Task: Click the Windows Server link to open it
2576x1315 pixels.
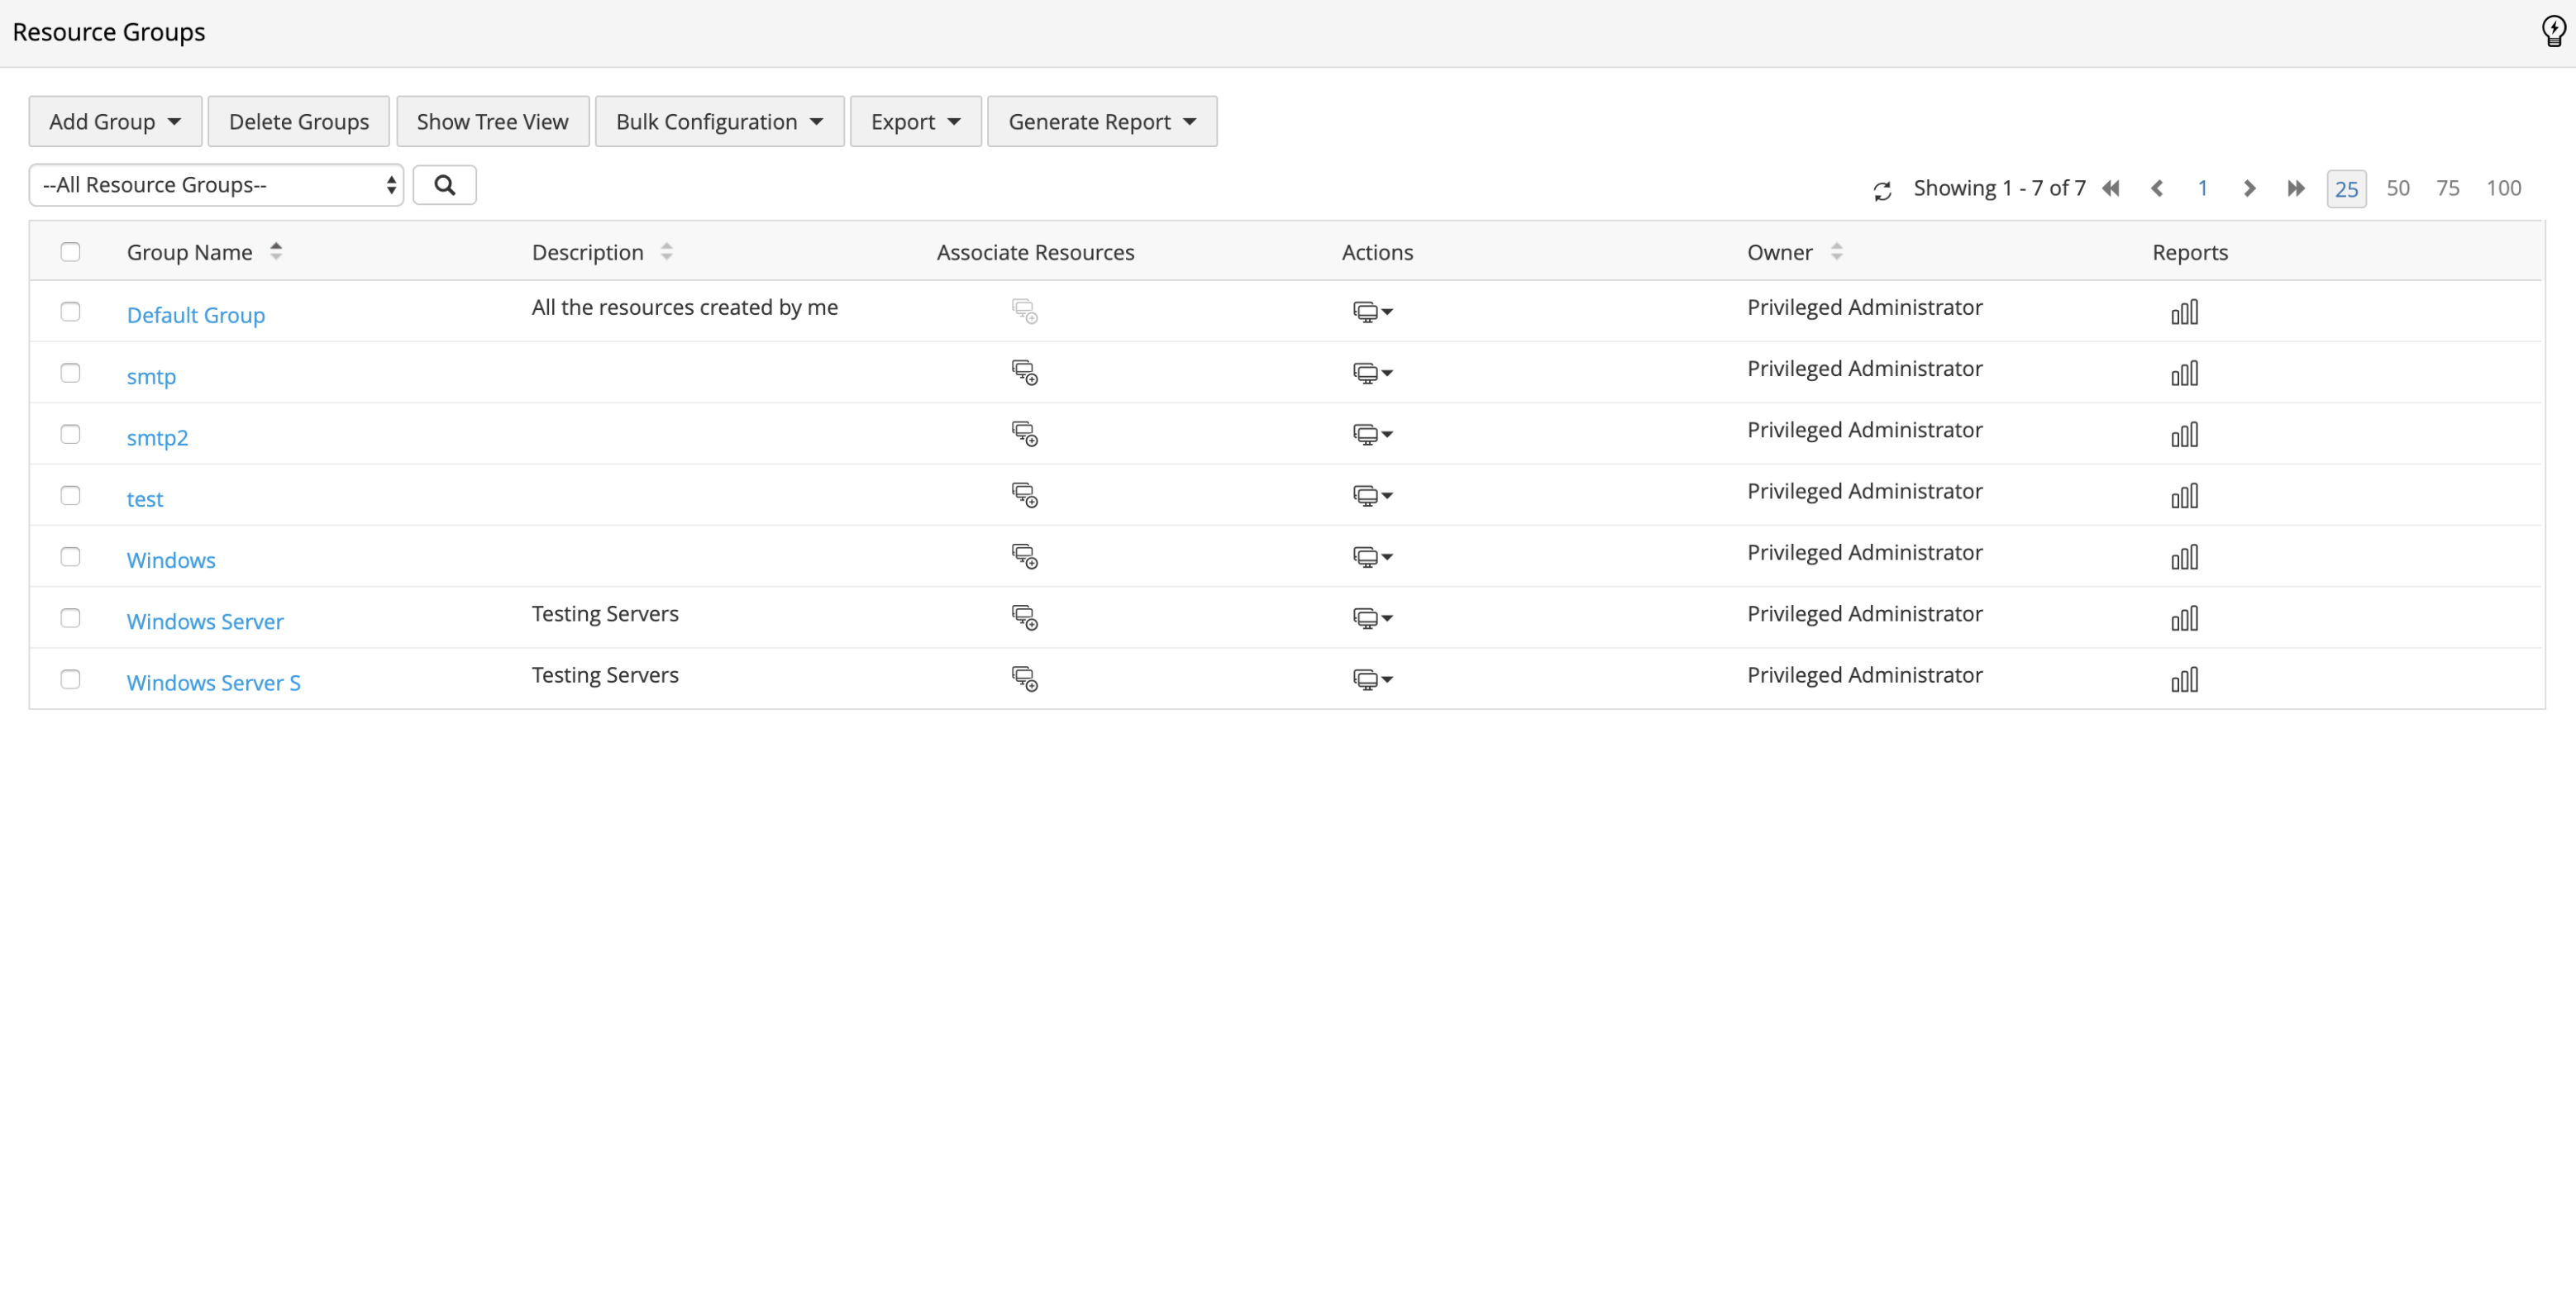Action: tap(204, 621)
